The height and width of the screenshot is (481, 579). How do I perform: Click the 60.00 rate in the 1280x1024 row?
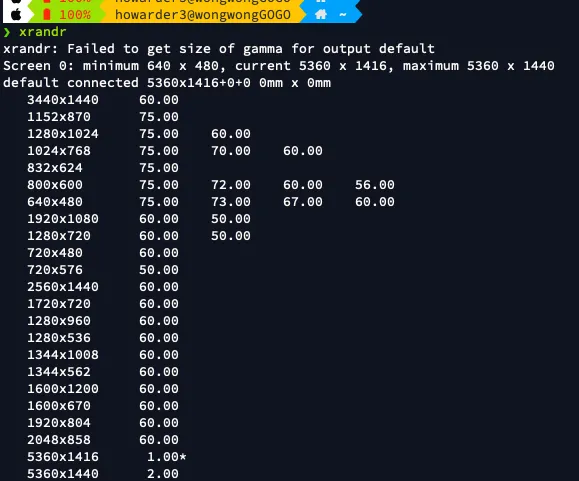pos(231,134)
